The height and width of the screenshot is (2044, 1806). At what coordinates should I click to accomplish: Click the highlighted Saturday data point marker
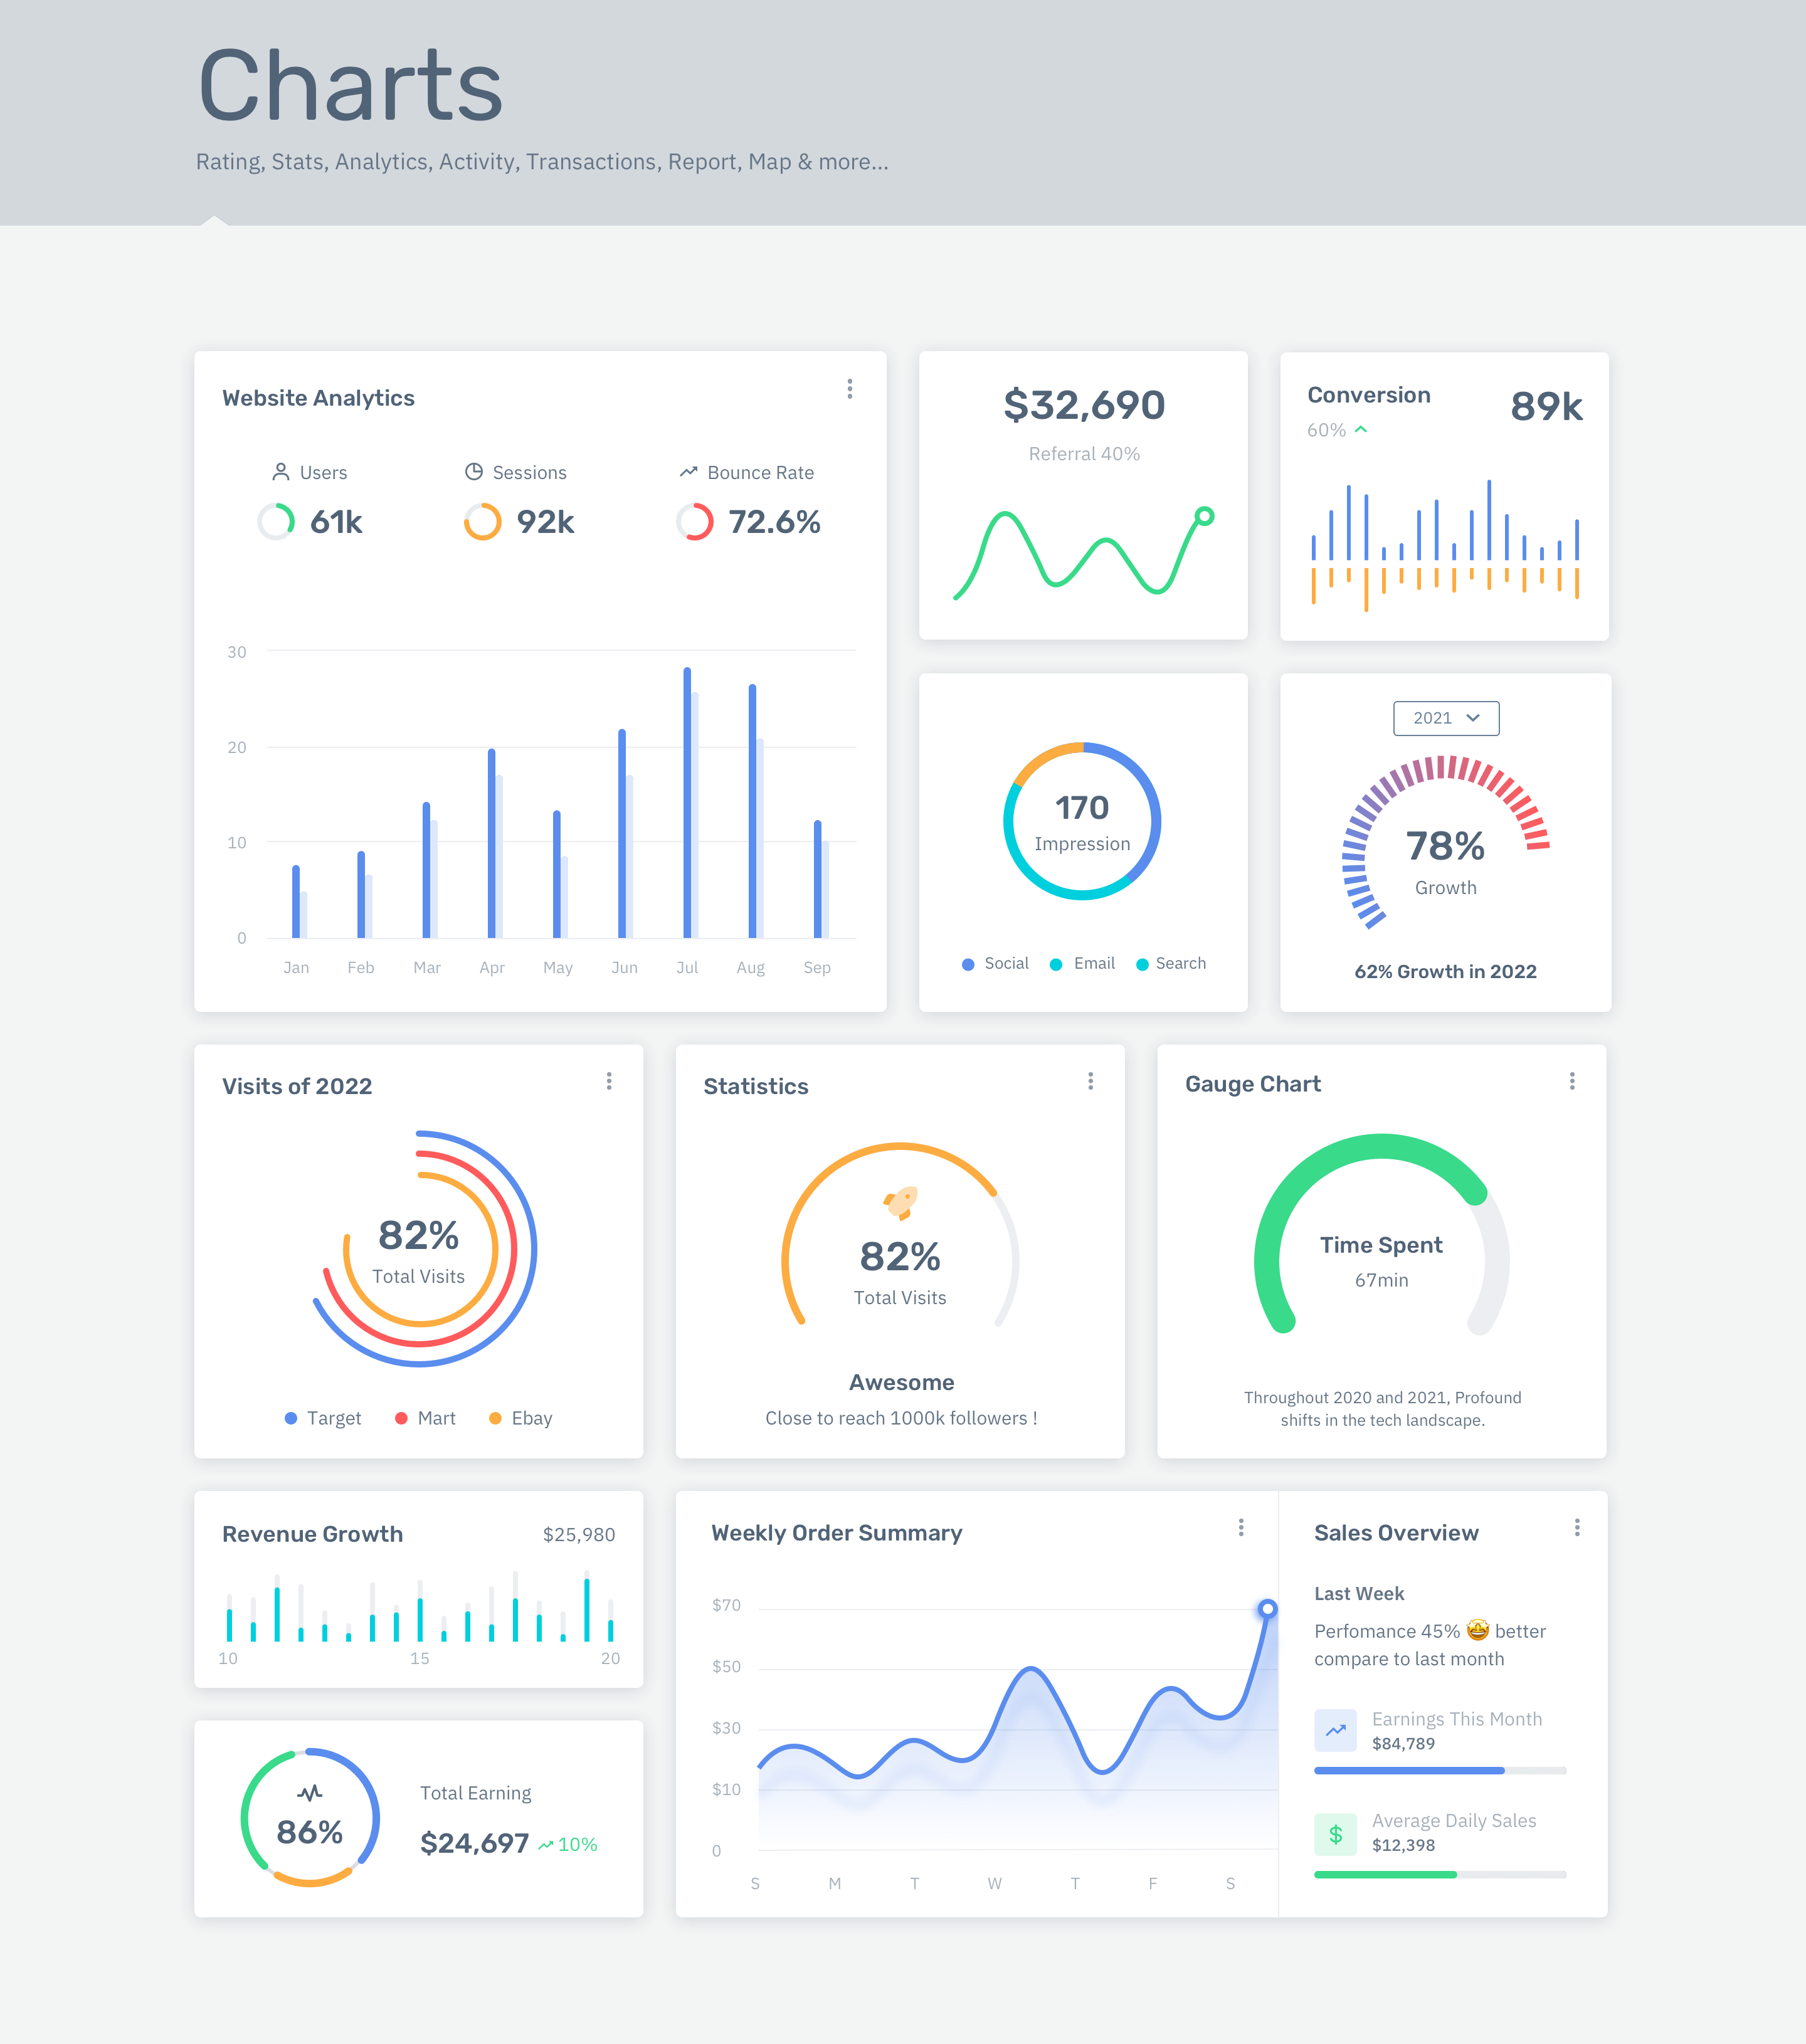pyautogui.click(x=1267, y=1609)
